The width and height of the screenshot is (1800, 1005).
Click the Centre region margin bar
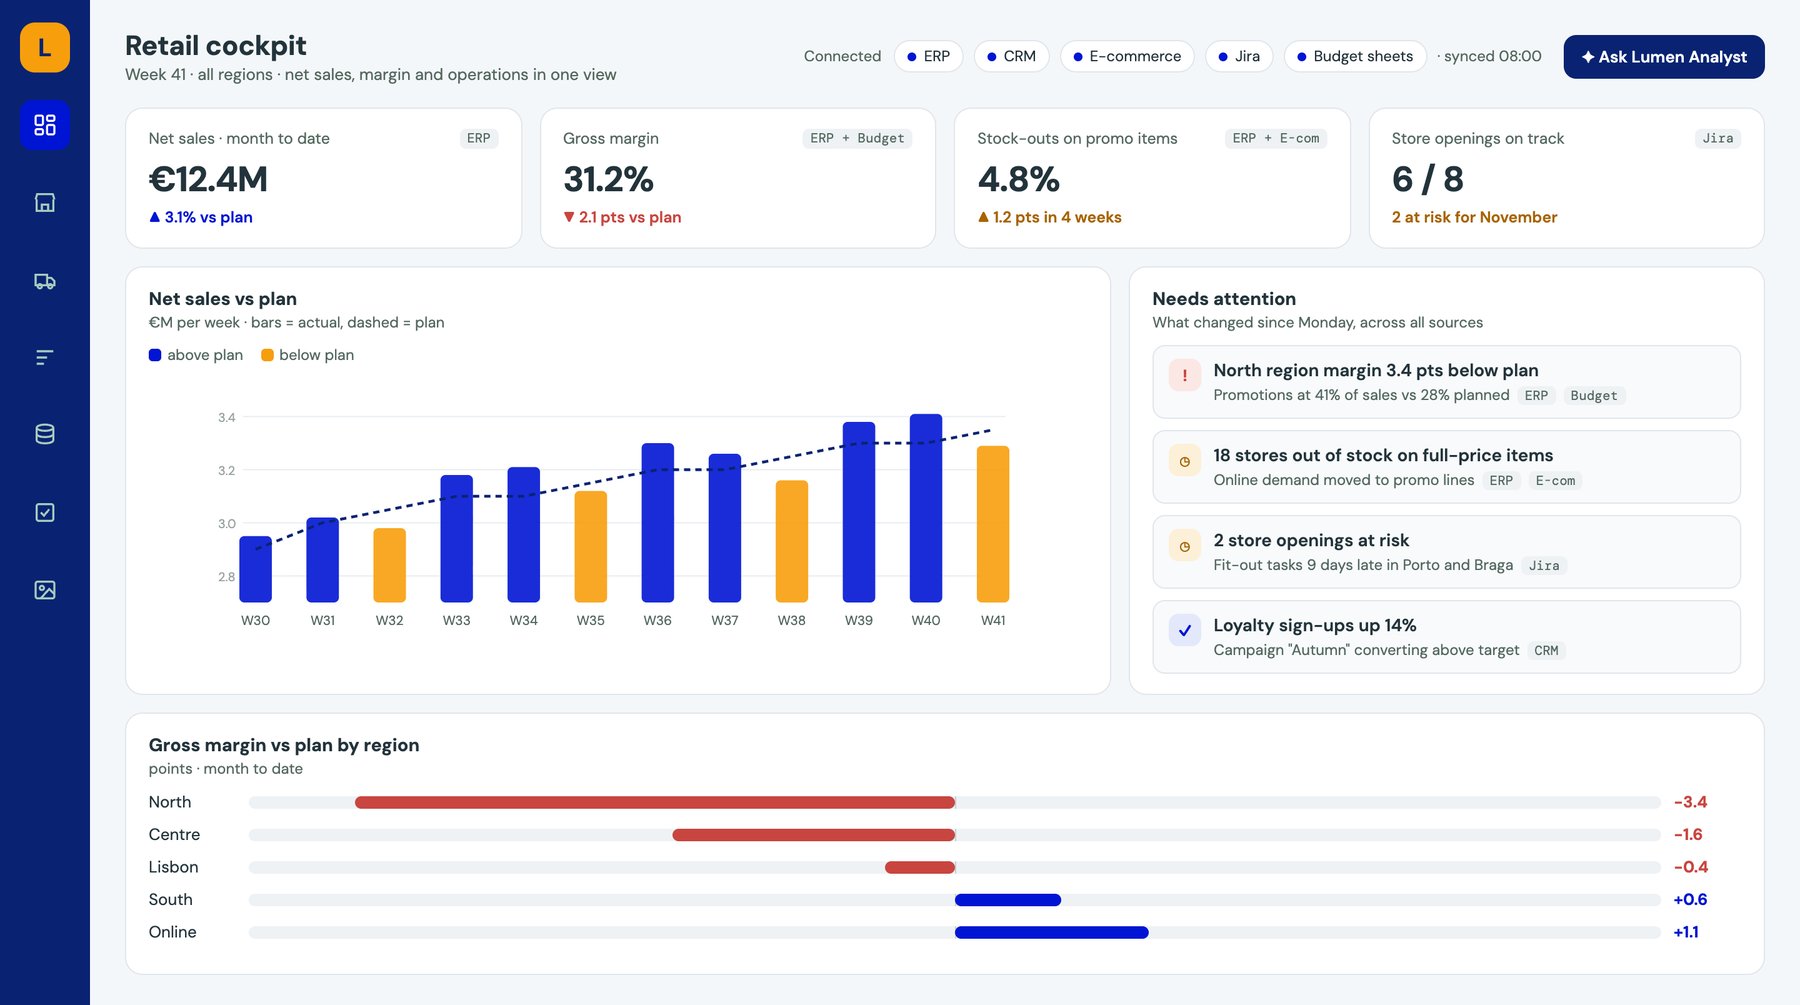point(814,835)
